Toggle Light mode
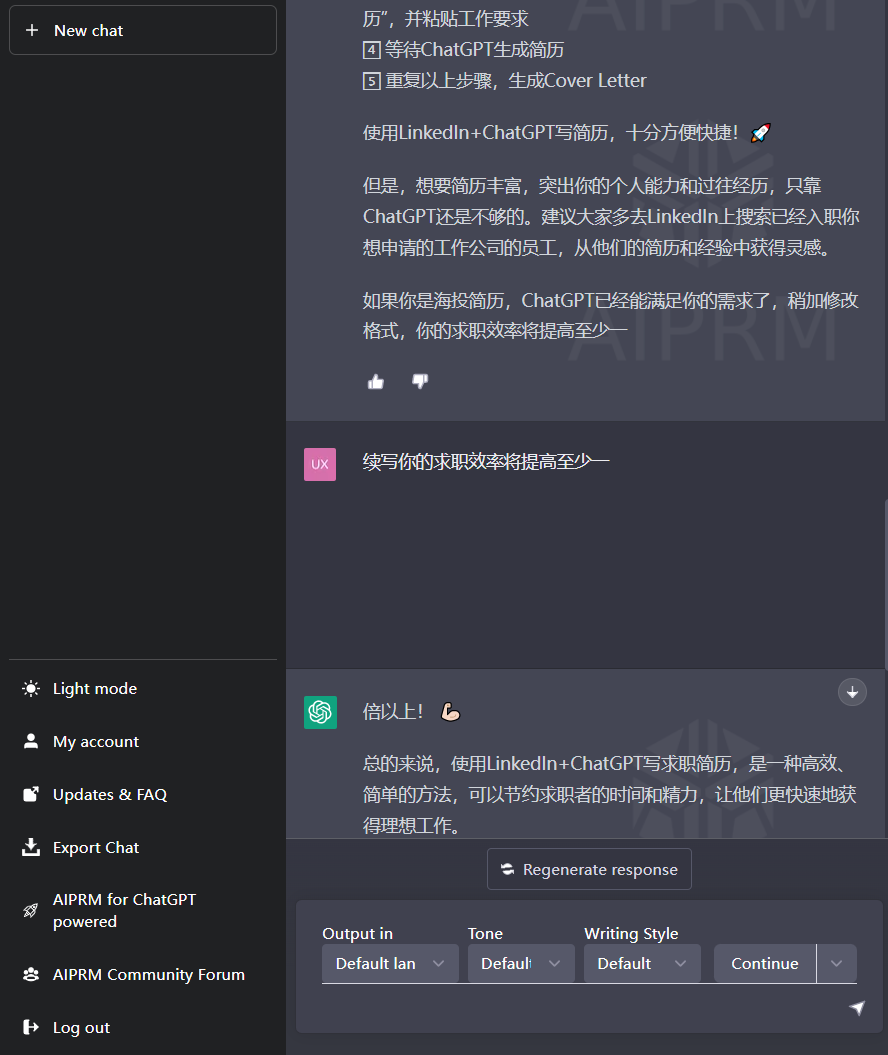The image size is (888, 1055). pos(29,688)
